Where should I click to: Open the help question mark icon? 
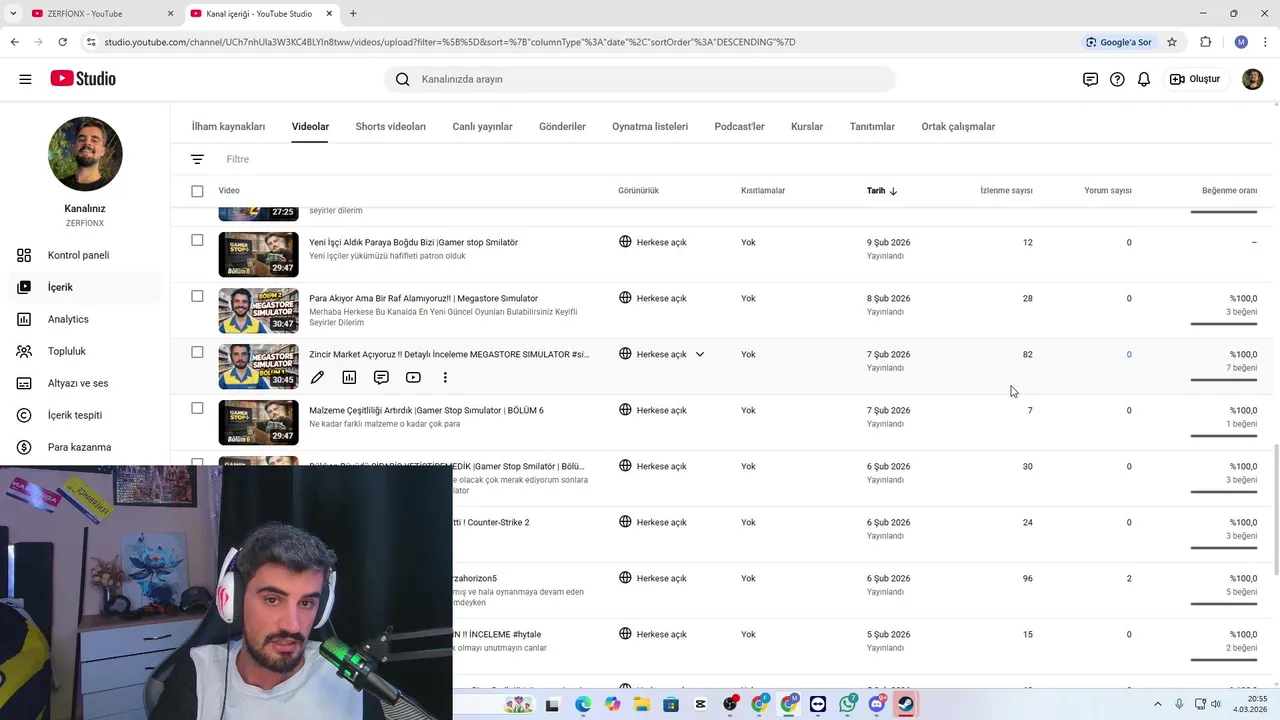[1117, 79]
